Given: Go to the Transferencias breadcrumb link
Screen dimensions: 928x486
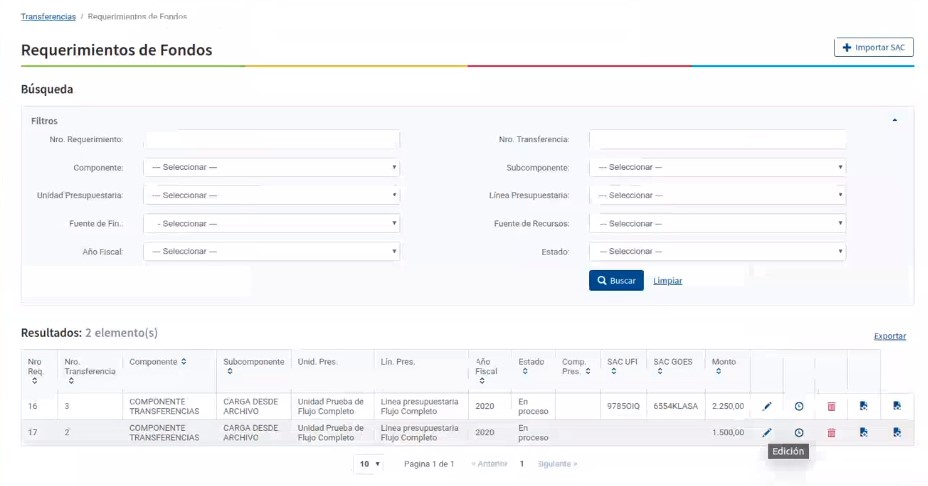Looking at the screenshot, I should click(48, 17).
